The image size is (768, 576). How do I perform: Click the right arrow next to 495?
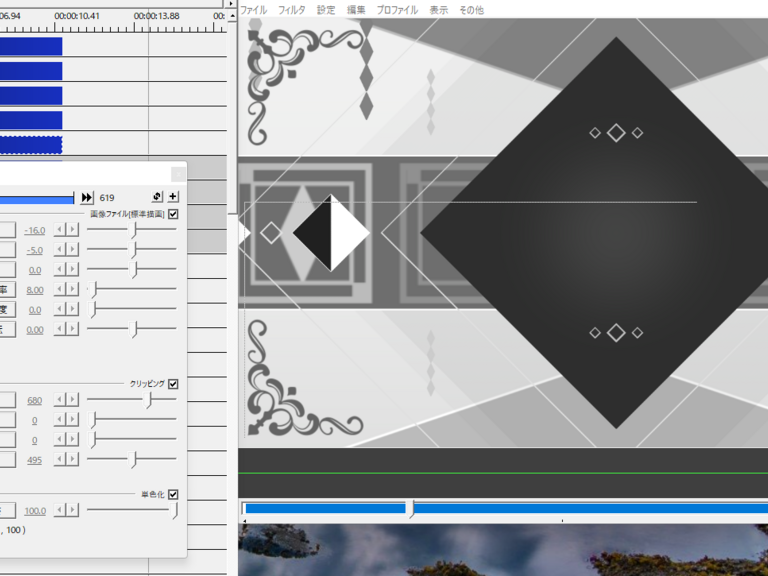[x=72, y=459]
